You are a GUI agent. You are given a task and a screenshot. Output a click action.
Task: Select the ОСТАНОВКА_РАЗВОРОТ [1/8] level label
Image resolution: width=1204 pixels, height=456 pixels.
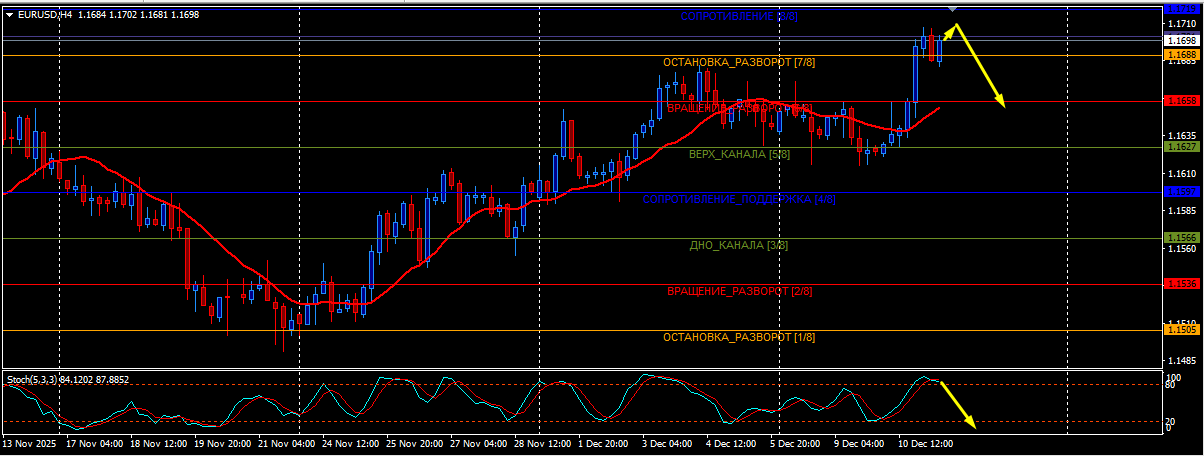pyautogui.click(x=739, y=337)
